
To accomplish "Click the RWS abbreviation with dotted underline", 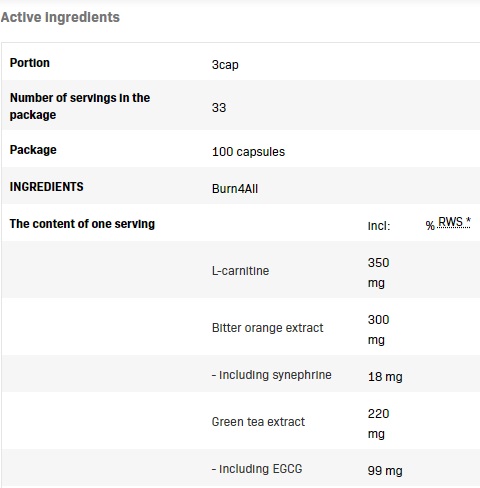I will click(x=454, y=222).
